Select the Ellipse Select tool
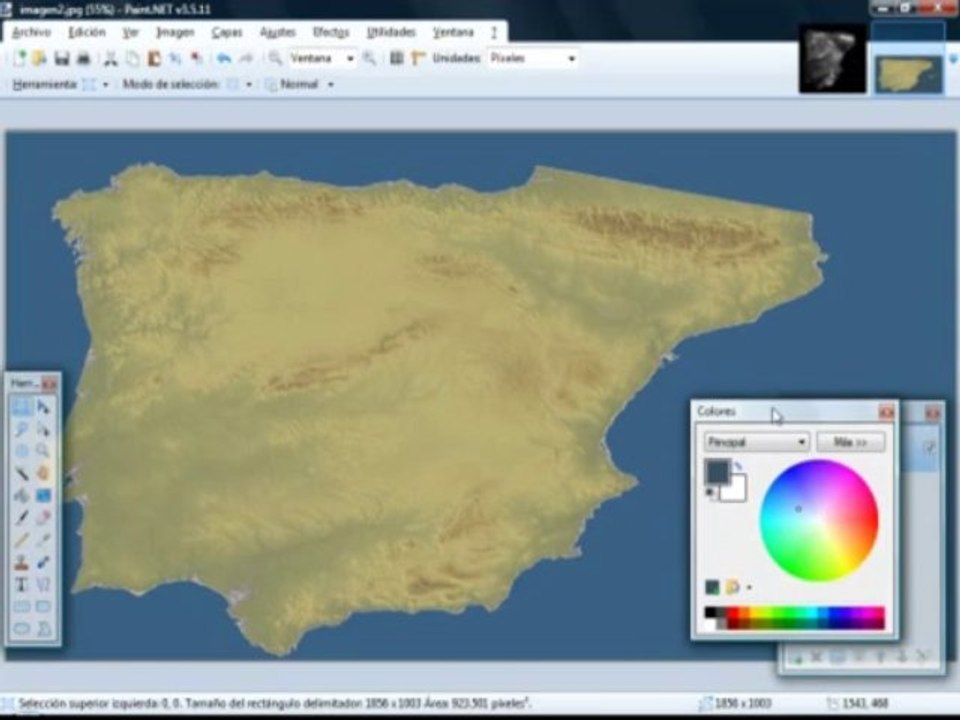Viewport: 960px width, 720px height. point(21,451)
